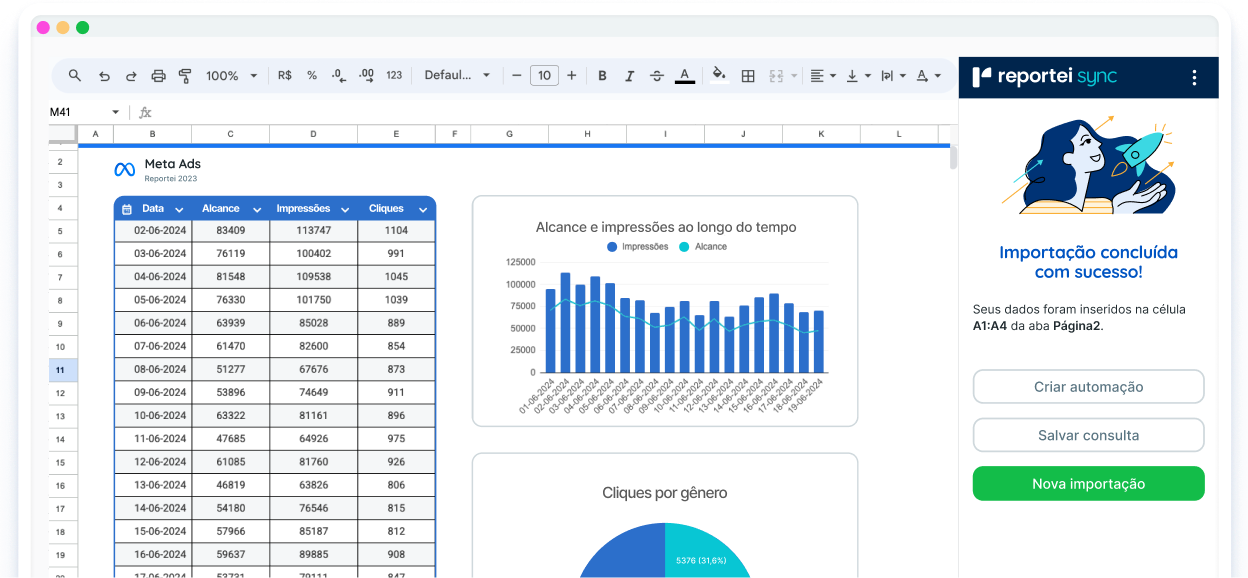1248x578 pixels.
Task: Click the Criar automação button
Action: click(1088, 387)
